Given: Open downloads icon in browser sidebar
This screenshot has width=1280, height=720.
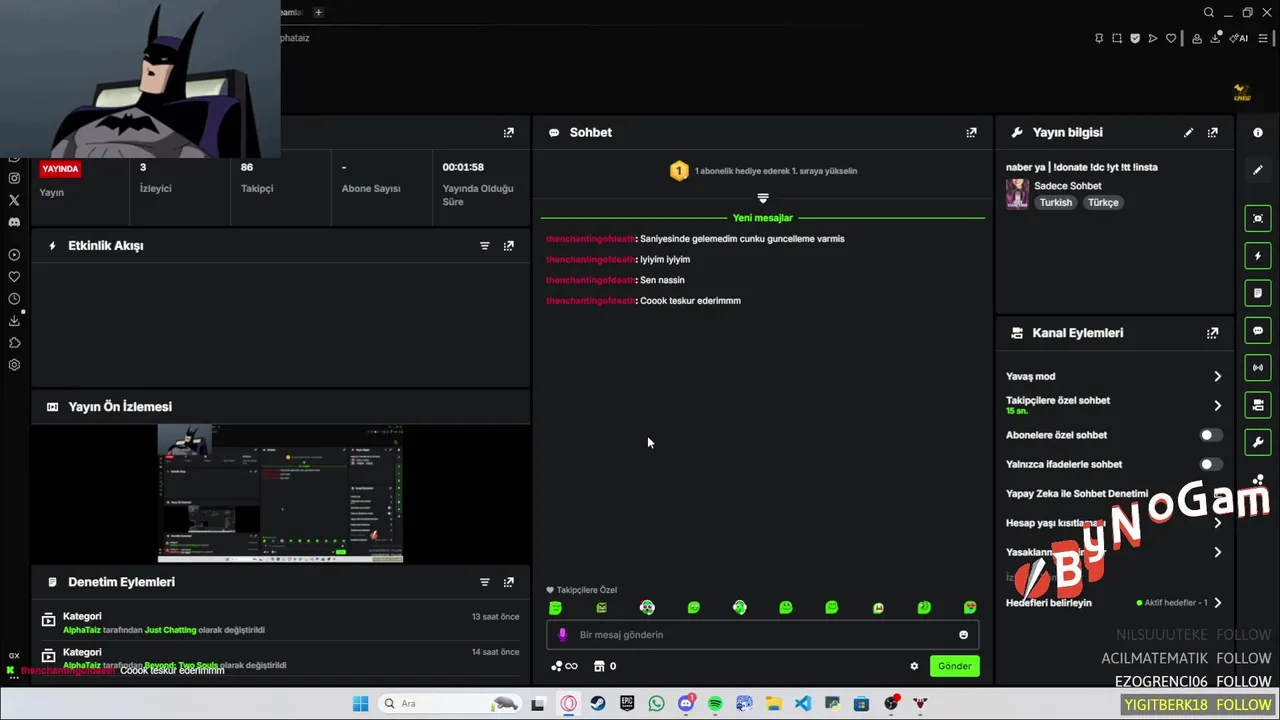Looking at the screenshot, I should pyautogui.click(x=14, y=321).
